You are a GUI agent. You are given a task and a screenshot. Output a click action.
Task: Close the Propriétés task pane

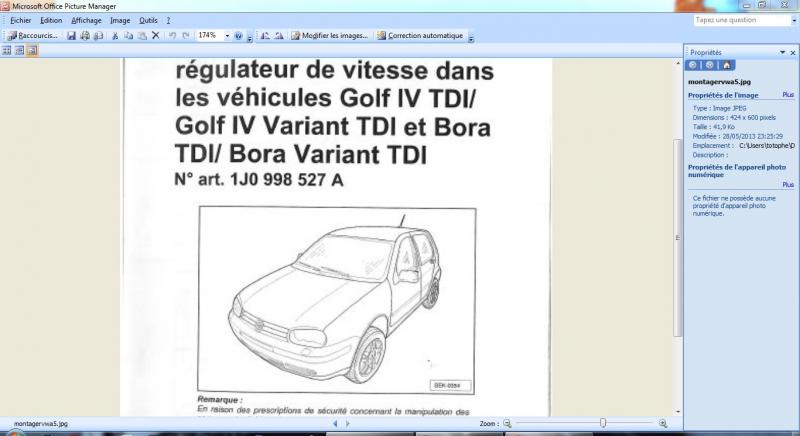click(793, 53)
